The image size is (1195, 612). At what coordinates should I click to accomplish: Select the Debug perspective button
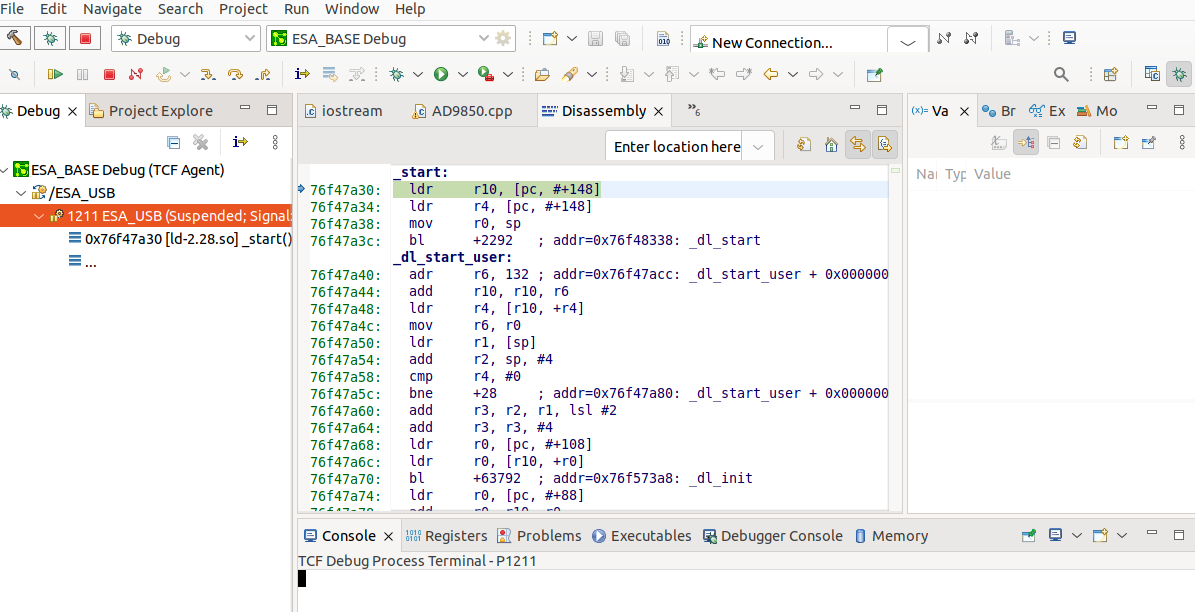1178,74
